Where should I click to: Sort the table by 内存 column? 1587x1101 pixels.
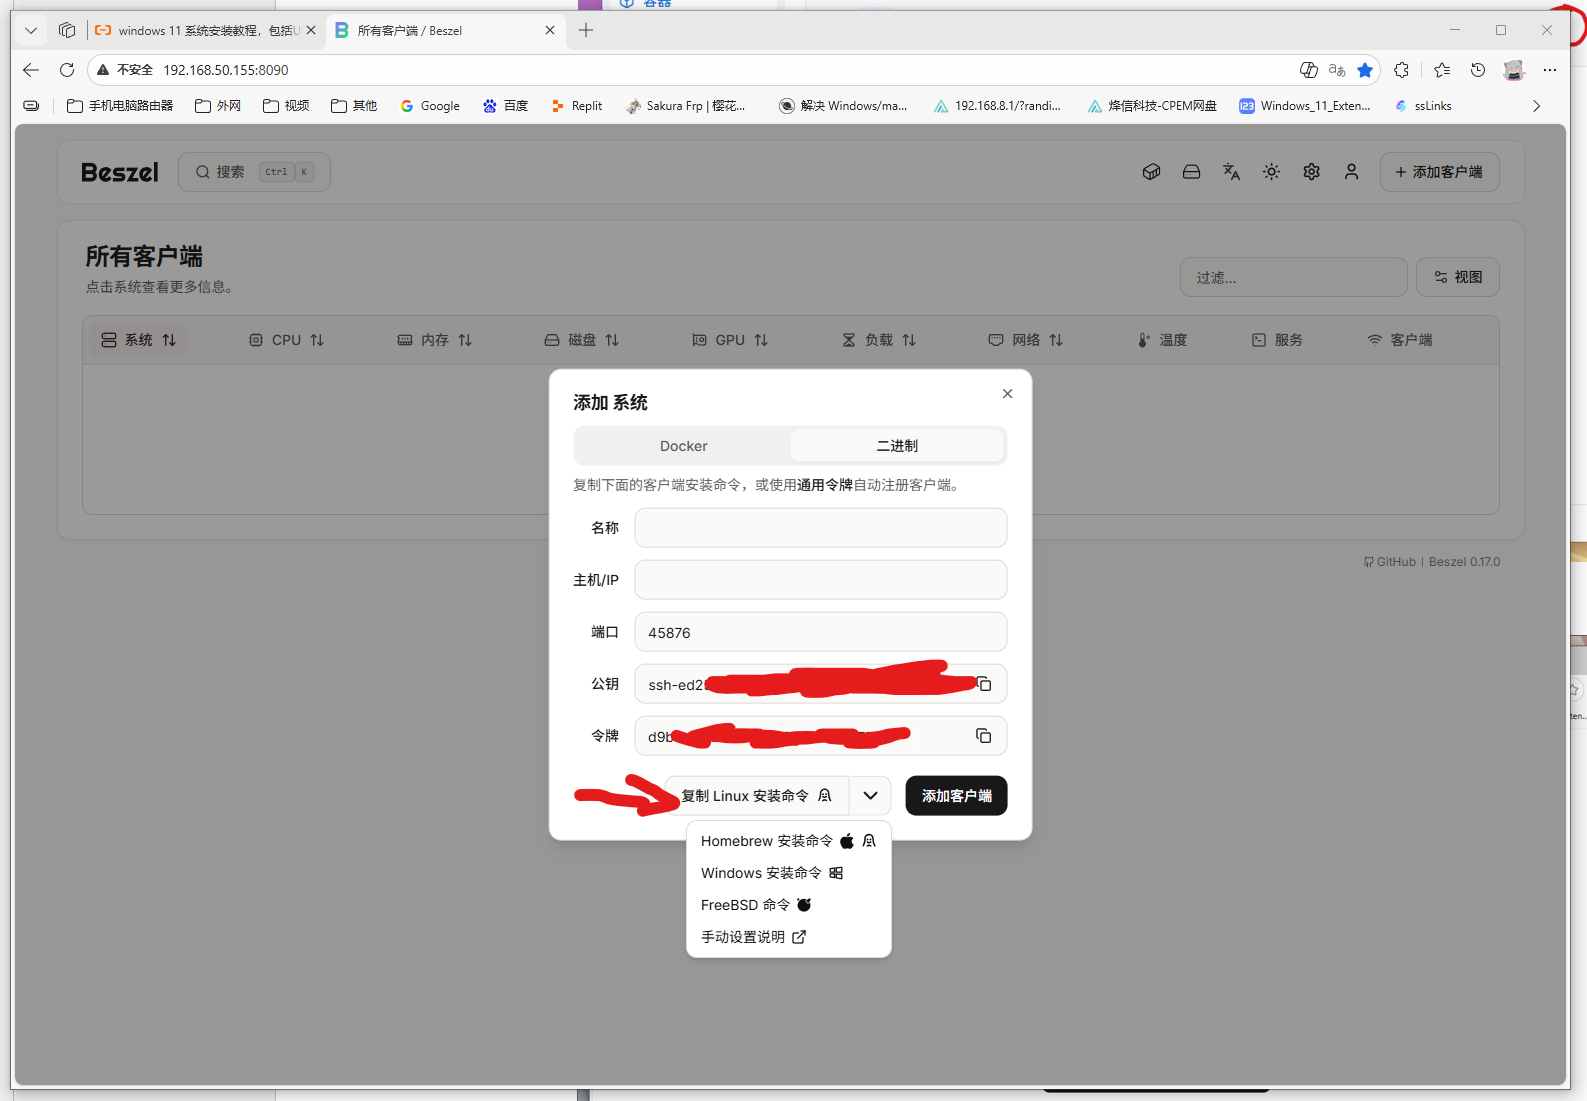click(434, 340)
